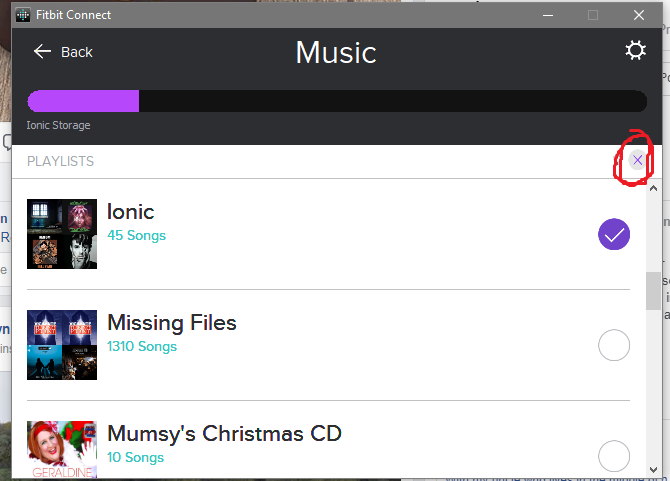
Task: Click the 1310 Songs count
Action: 142,347
